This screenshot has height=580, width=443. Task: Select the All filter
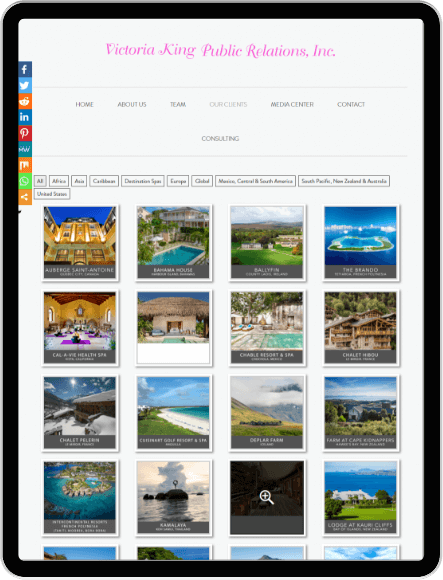pos(40,181)
